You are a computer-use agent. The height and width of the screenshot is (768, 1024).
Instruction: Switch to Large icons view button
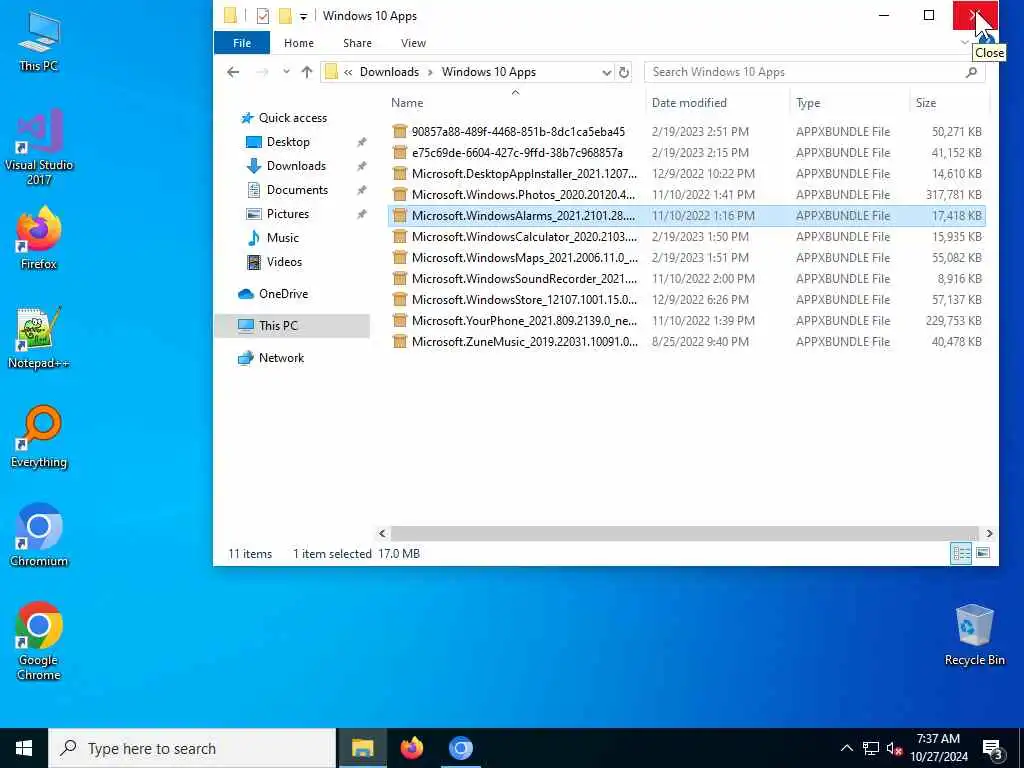[x=983, y=554]
